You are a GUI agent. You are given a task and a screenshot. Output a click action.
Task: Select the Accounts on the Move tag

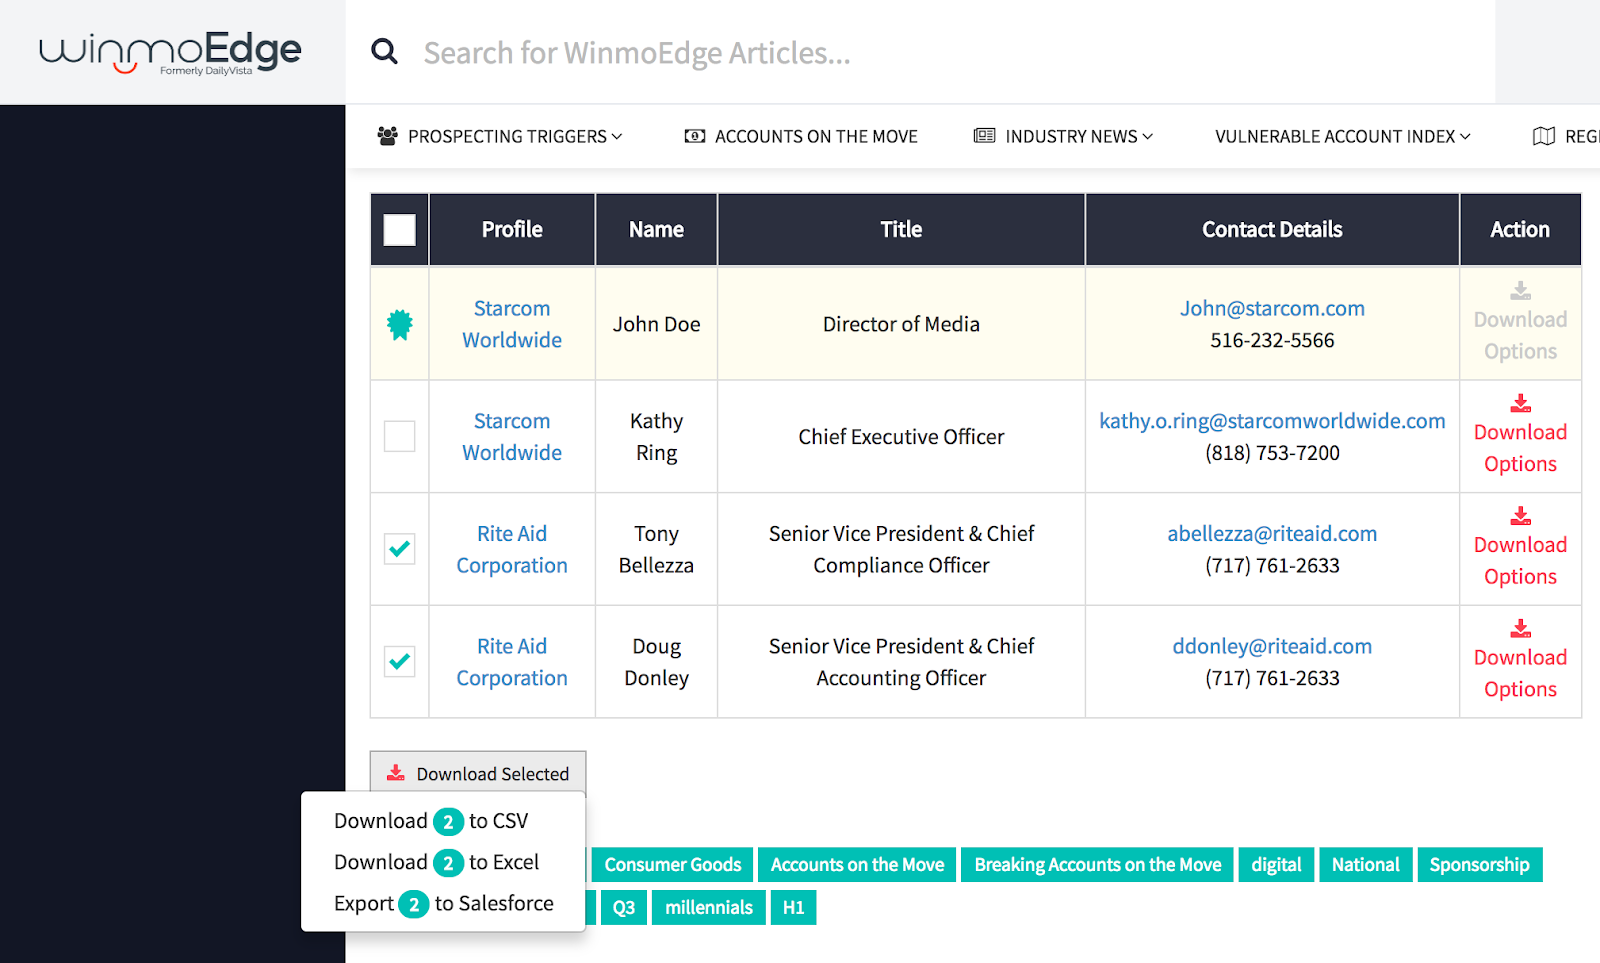[857, 865]
